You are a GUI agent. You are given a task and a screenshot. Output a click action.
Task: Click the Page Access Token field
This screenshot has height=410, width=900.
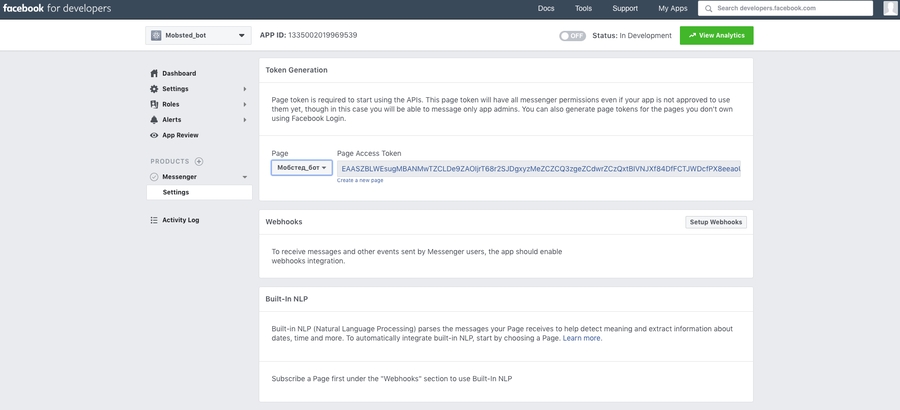(x=539, y=169)
